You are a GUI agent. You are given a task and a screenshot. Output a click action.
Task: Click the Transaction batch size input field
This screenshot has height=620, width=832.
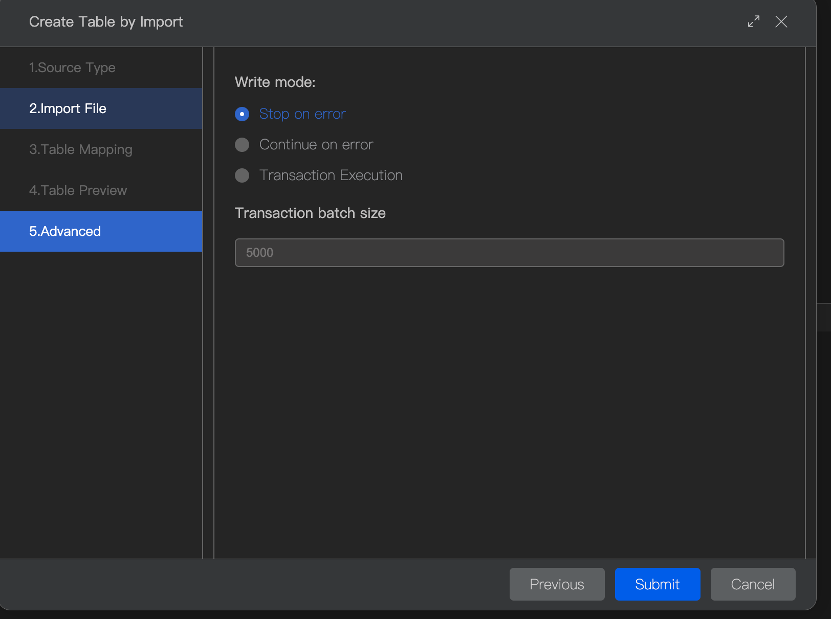509,253
